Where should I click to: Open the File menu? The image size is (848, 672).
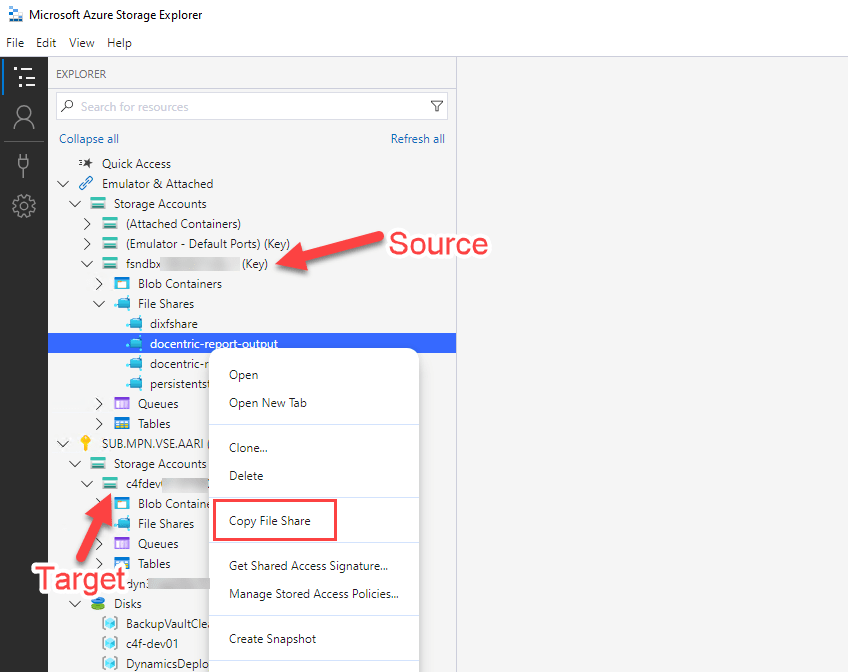tap(15, 43)
